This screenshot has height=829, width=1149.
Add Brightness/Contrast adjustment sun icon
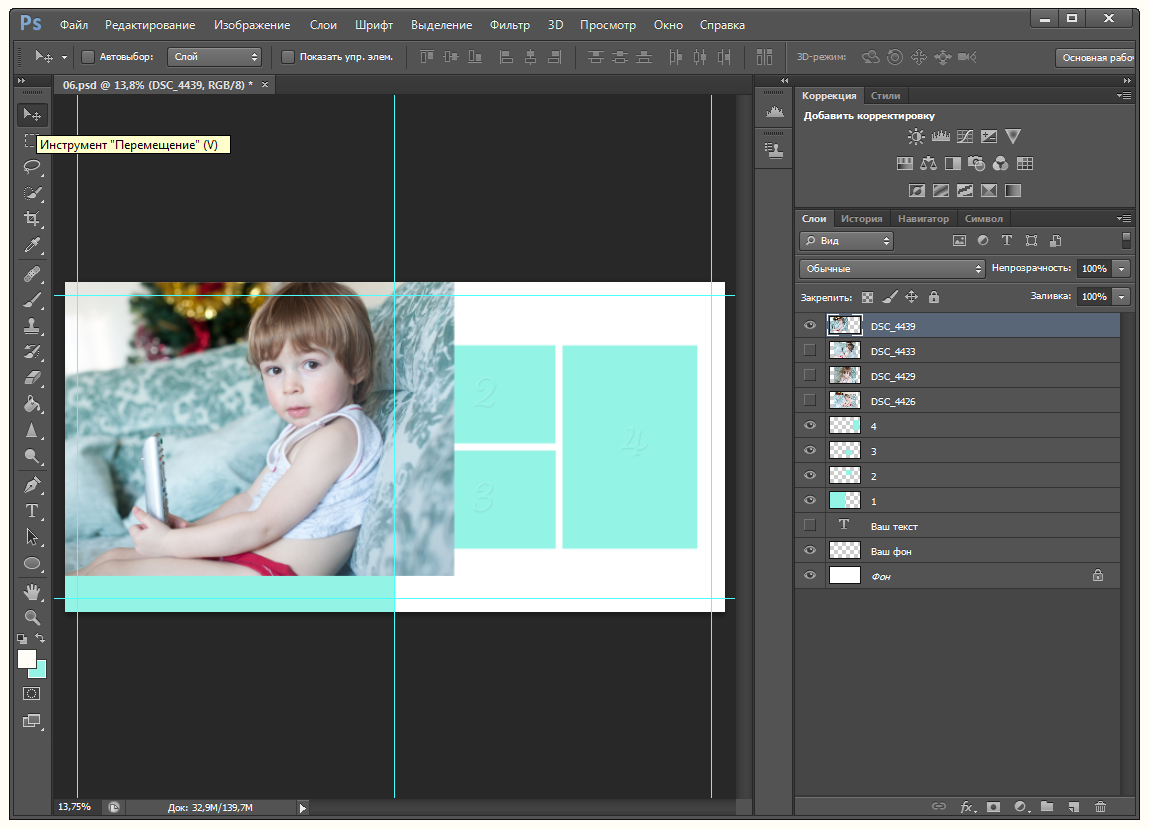point(916,137)
